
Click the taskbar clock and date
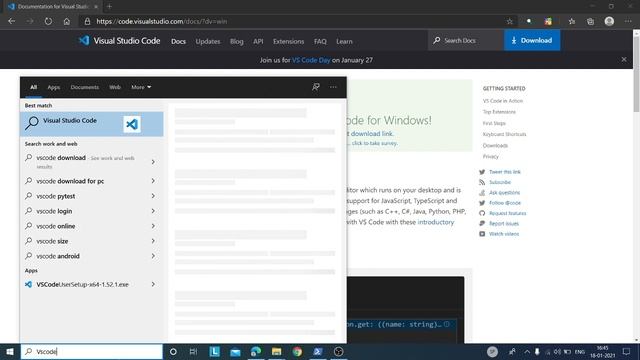tap(602, 351)
